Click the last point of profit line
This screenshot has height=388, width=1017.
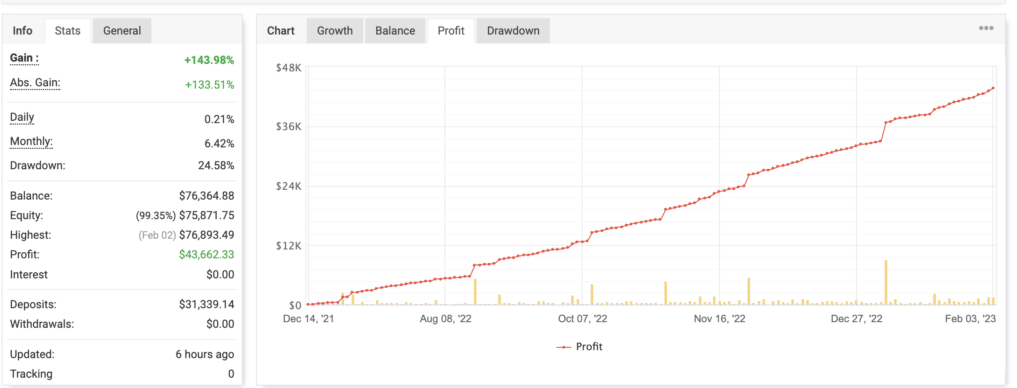coord(993,88)
